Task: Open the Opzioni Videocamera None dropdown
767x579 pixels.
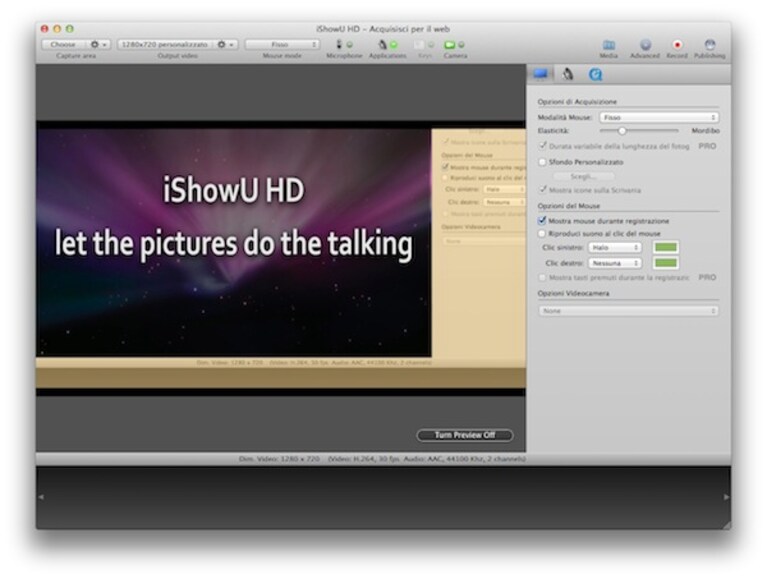Action: (629, 311)
